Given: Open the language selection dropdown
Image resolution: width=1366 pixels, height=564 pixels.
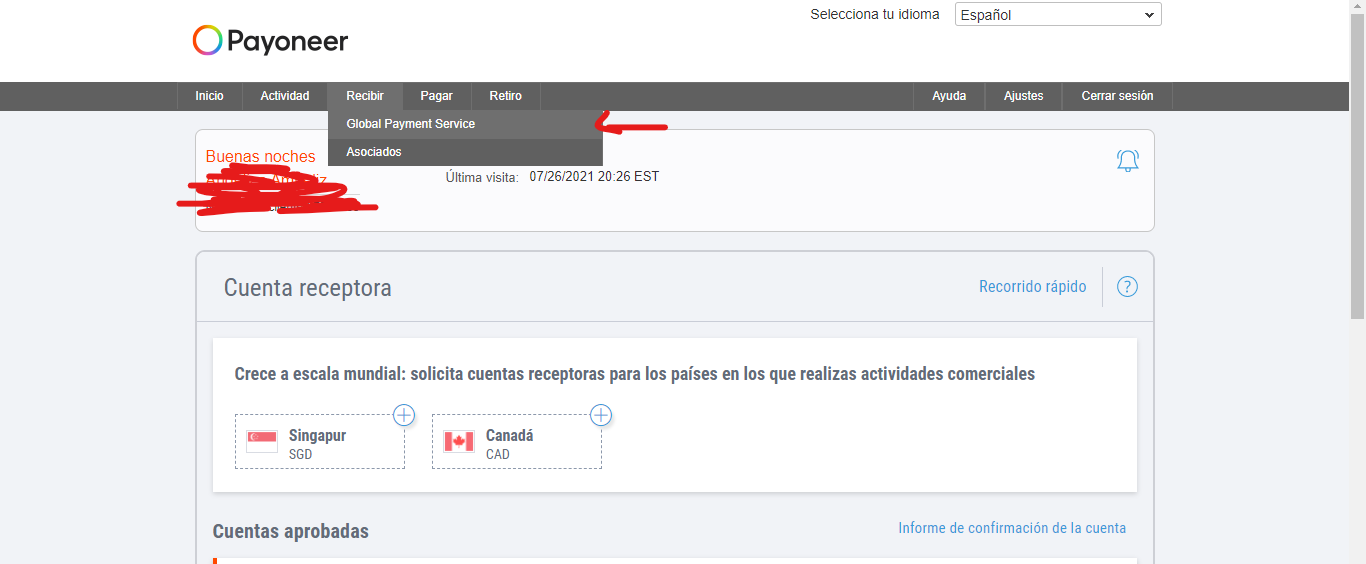Looking at the screenshot, I should tap(1058, 15).
